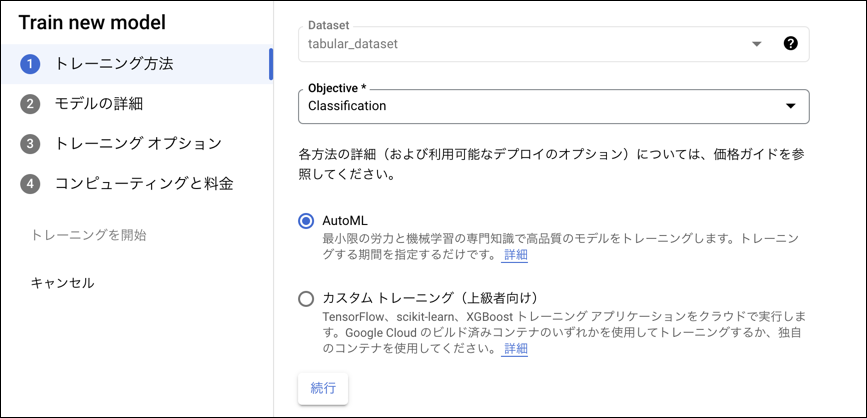This screenshot has height=418, width=867.
Task: Click step 4 number circle icon
Action: tap(30, 184)
